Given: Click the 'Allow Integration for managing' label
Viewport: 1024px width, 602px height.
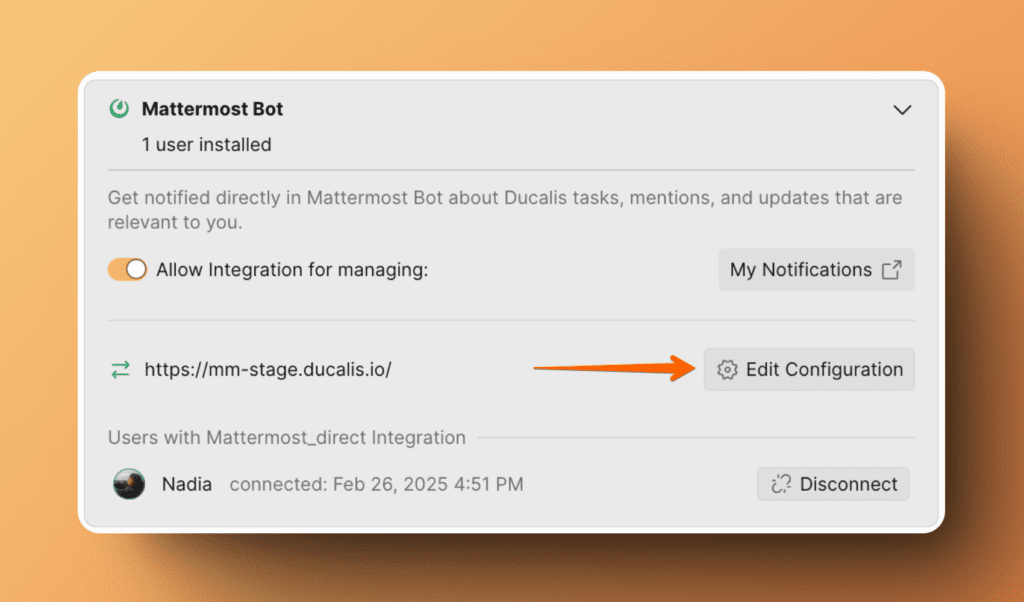Looking at the screenshot, I should [292, 270].
